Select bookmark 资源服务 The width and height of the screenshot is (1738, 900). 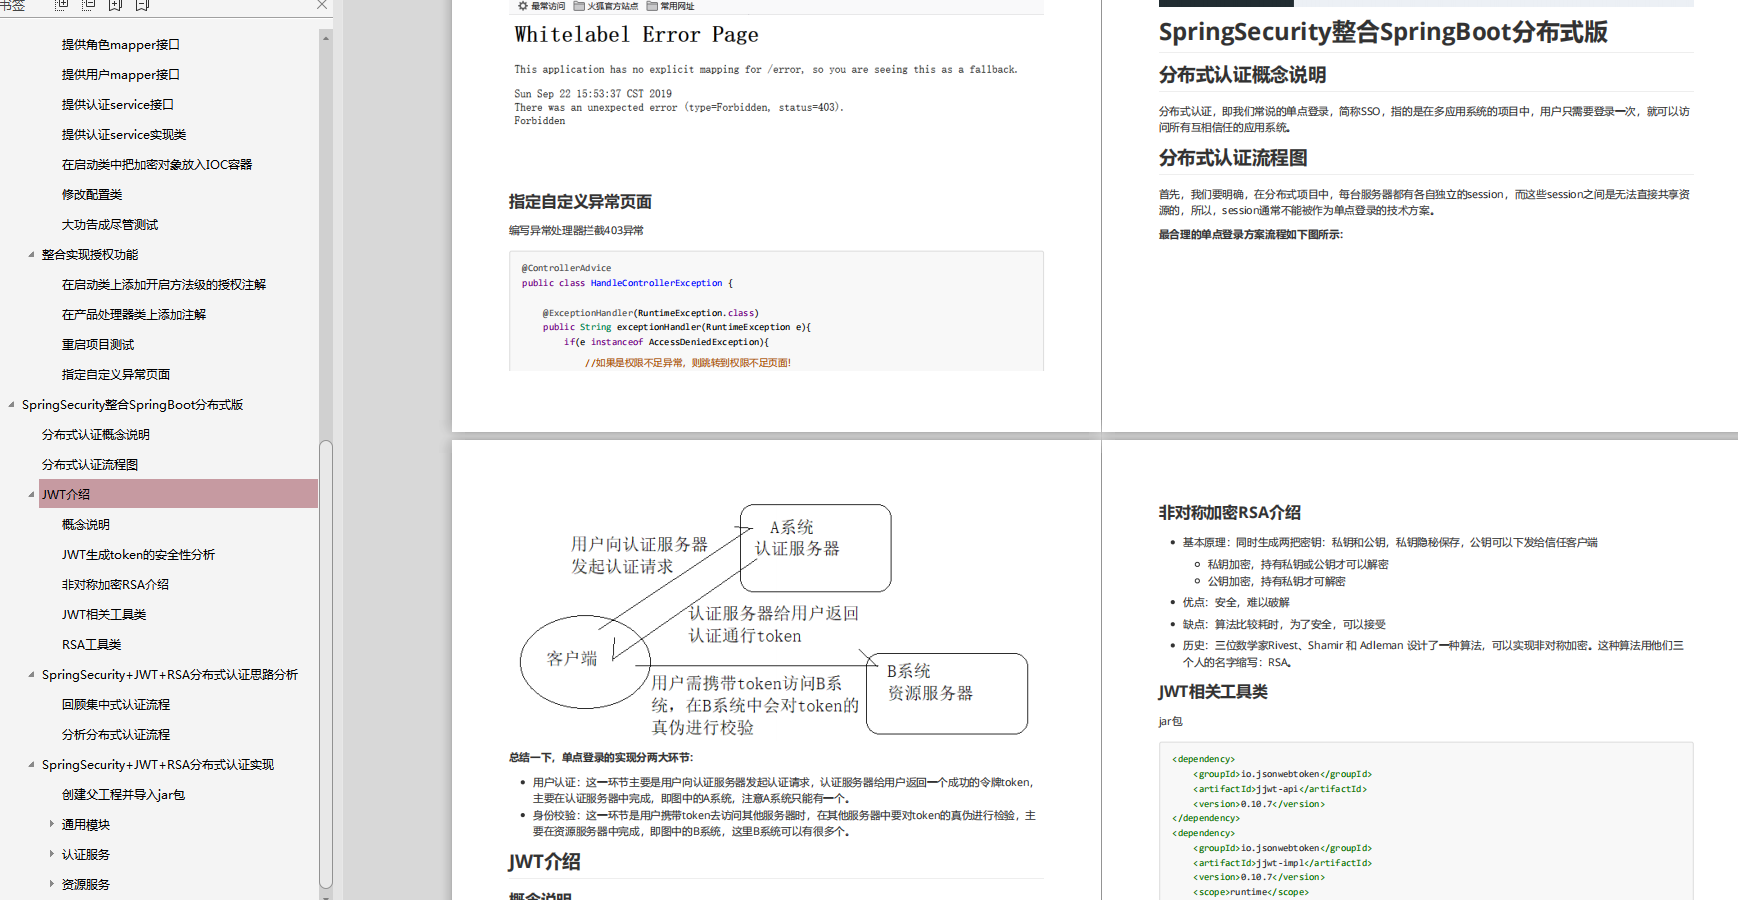click(86, 885)
